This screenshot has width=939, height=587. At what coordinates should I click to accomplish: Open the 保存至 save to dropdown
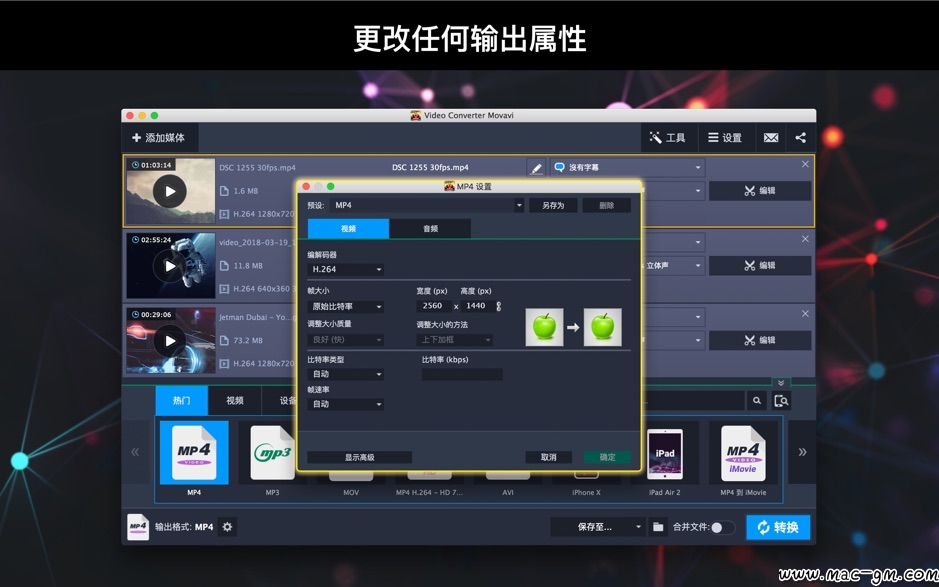598,527
